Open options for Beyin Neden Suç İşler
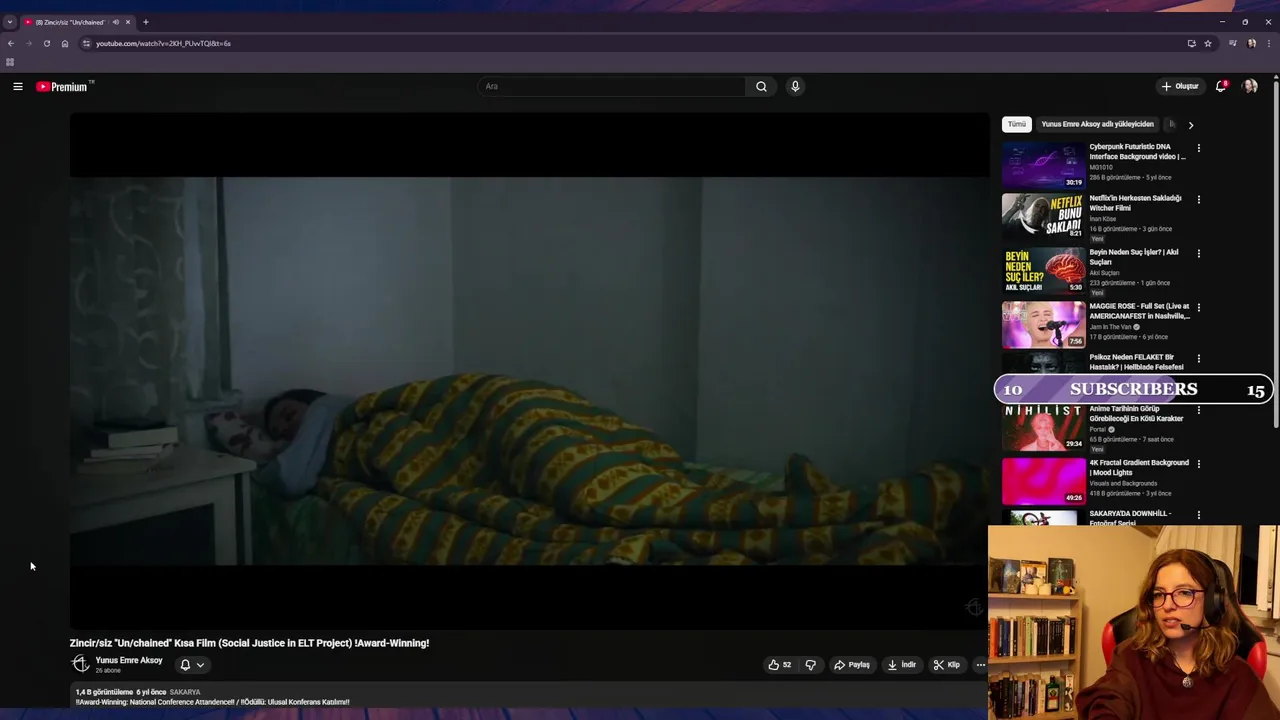The width and height of the screenshot is (1280, 720). pos(1199,253)
